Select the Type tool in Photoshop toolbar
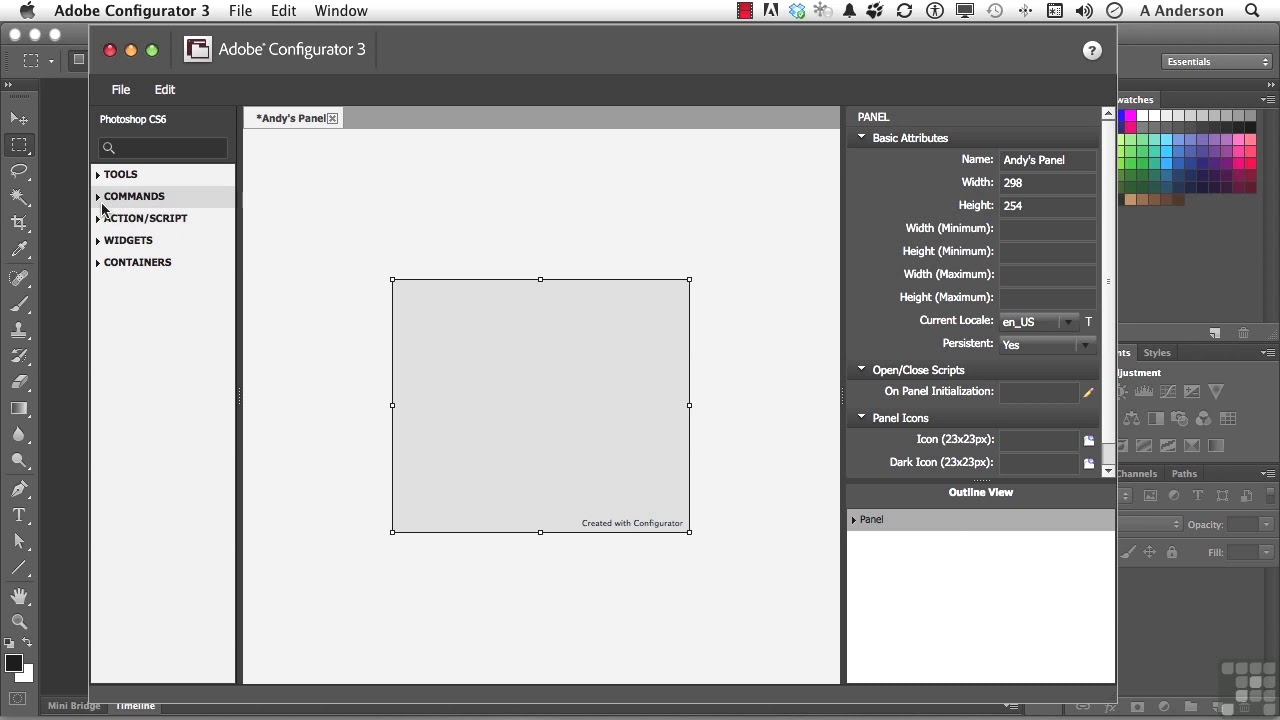 (x=19, y=515)
